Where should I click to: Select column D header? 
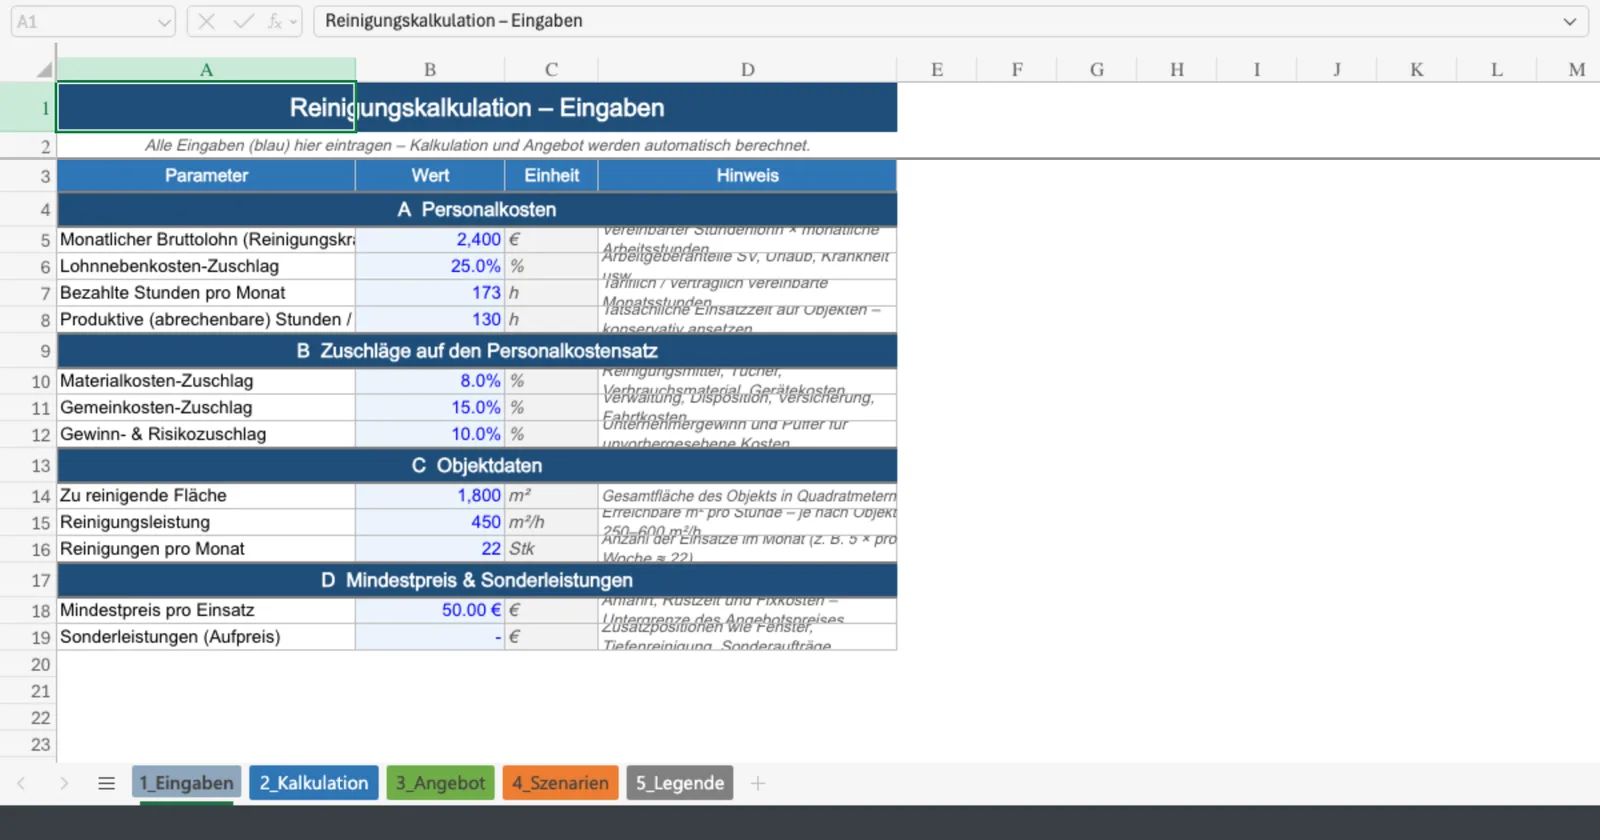tap(747, 70)
